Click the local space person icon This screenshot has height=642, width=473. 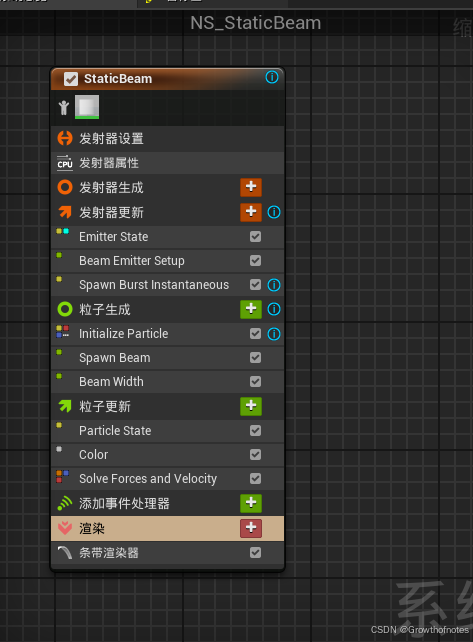[63, 108]
